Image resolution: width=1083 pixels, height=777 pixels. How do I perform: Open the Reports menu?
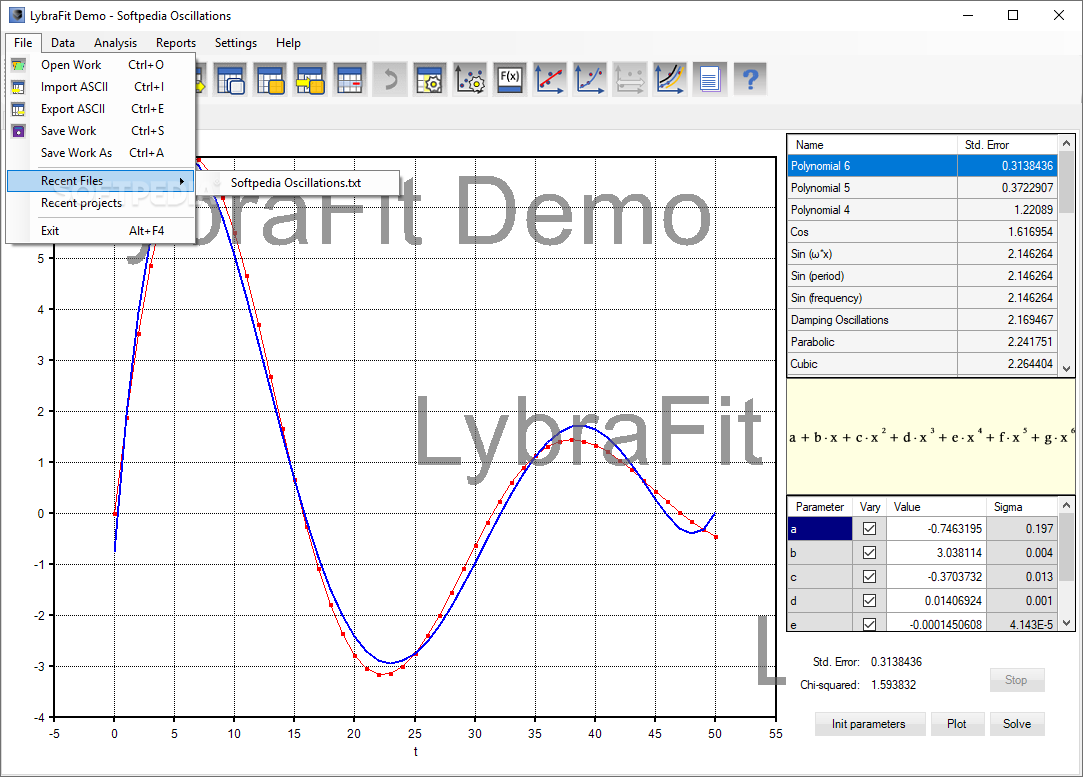(x=175, y=43)
